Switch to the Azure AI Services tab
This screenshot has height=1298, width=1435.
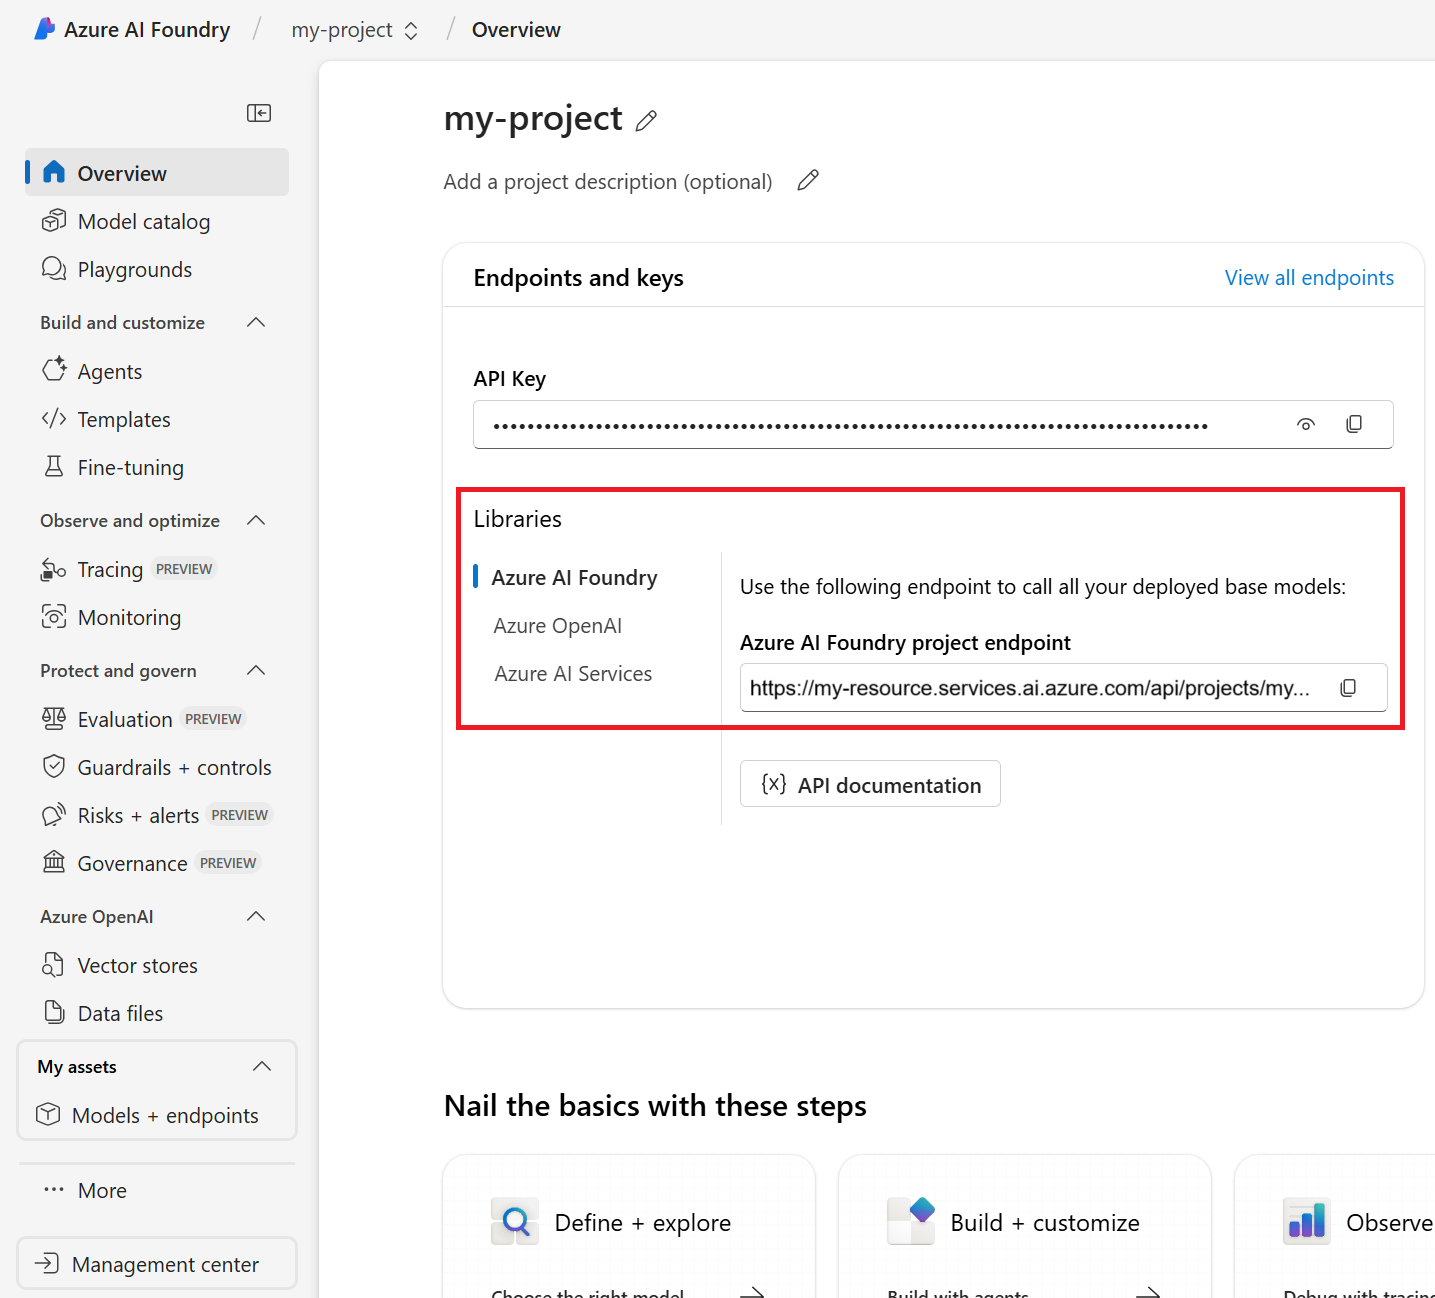point(573,673)
